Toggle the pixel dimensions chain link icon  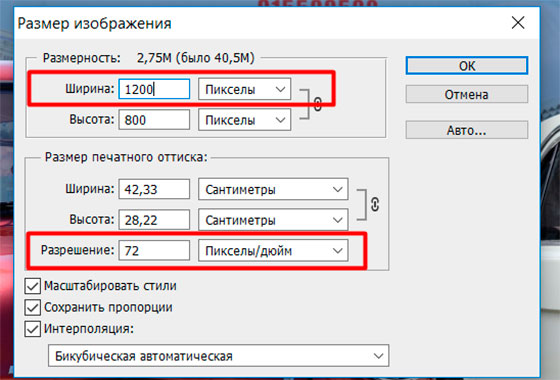tap(318, 104)
